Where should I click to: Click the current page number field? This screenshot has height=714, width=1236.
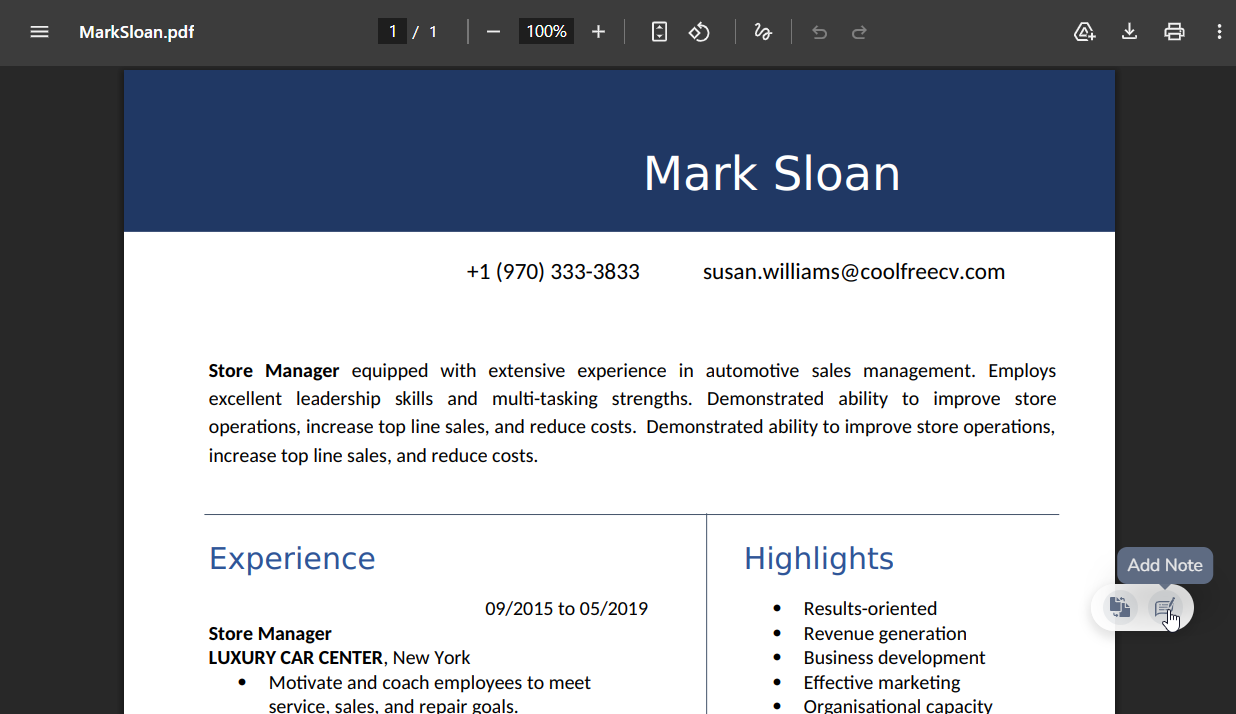pos(392,32)
